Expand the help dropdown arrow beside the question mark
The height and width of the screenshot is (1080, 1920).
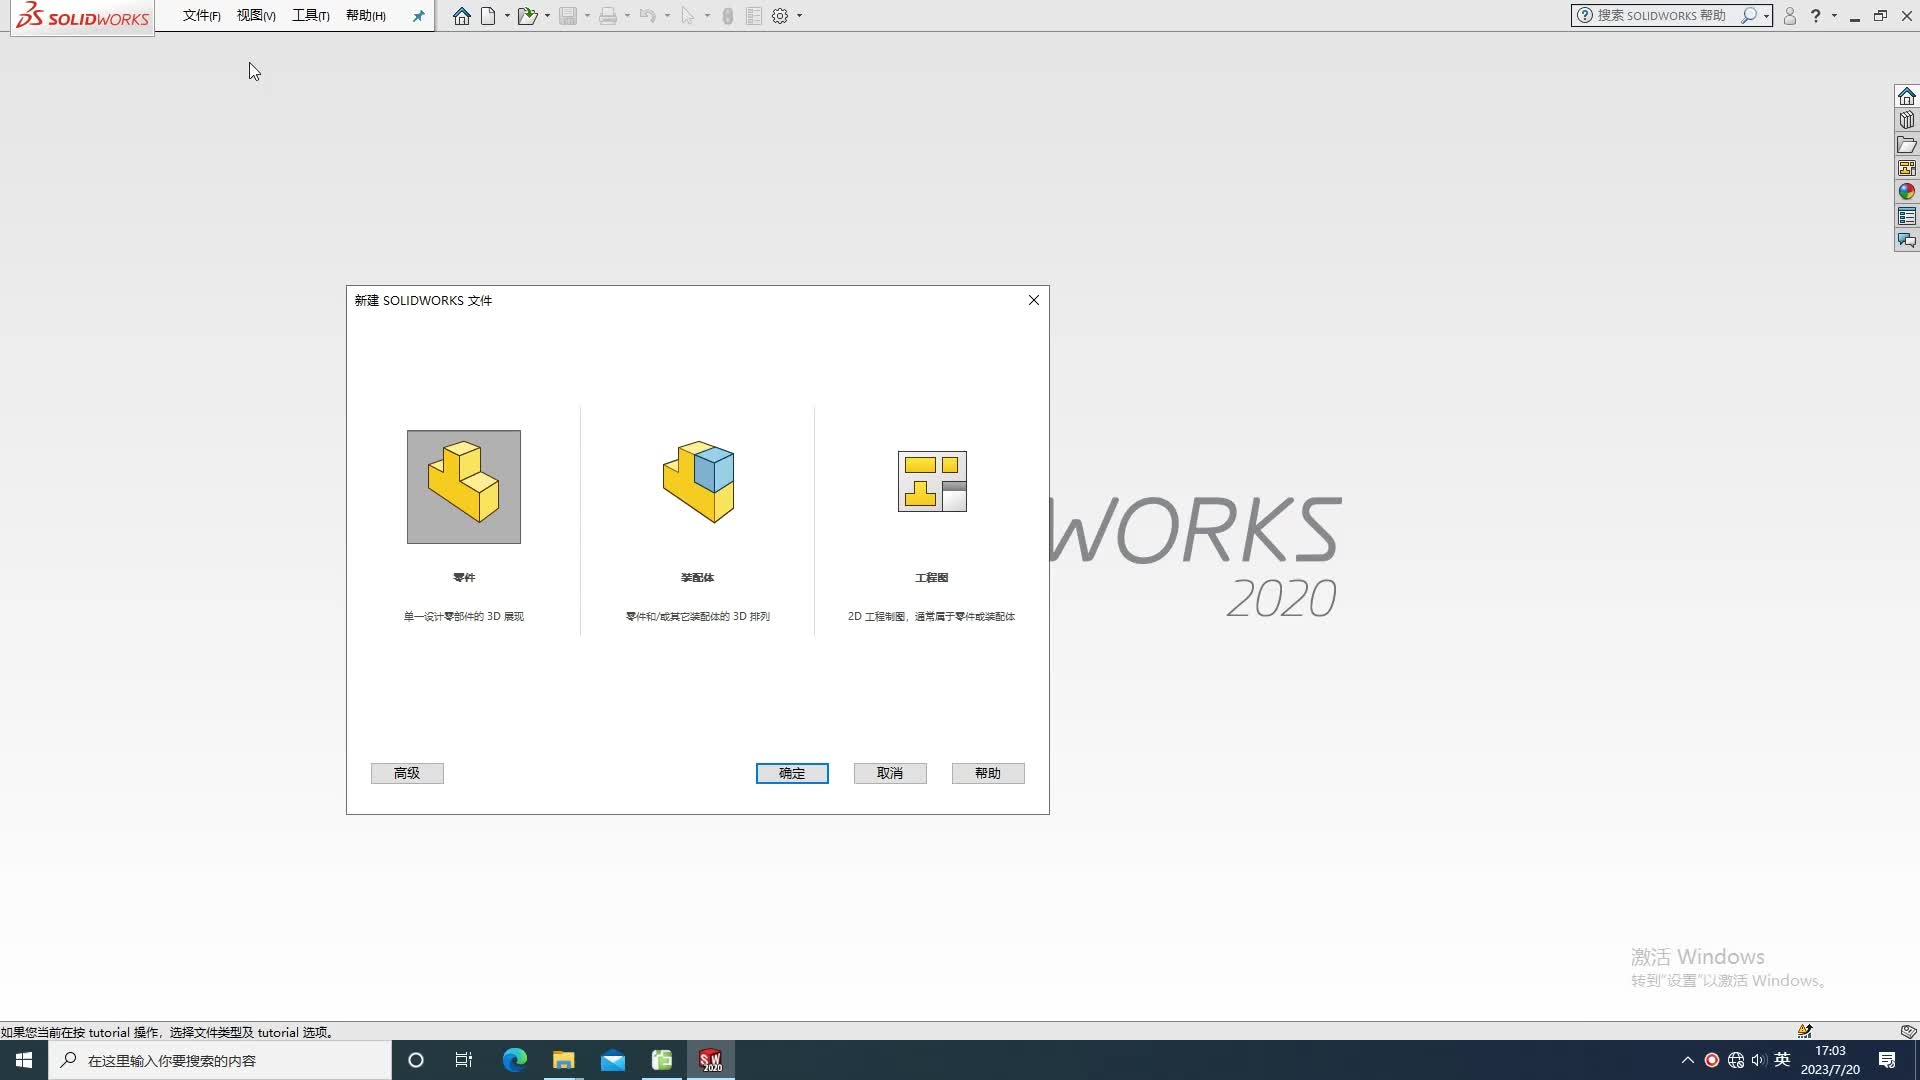click(1834, 16)
